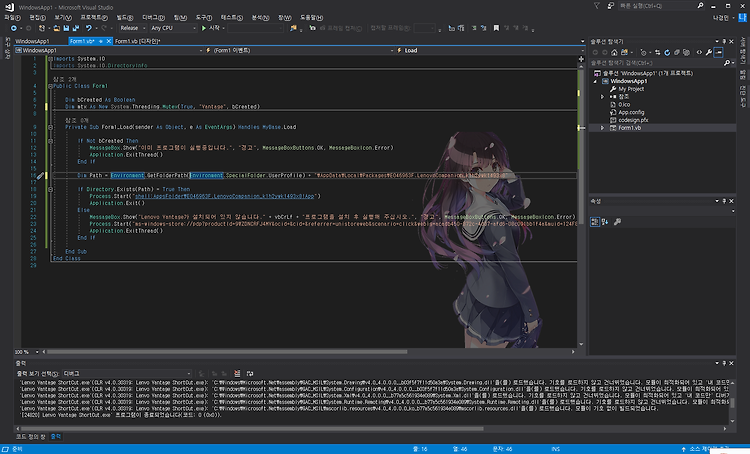
Task: Select the 0.ico file
Action: pyautogui.click(x=624, y=104)
